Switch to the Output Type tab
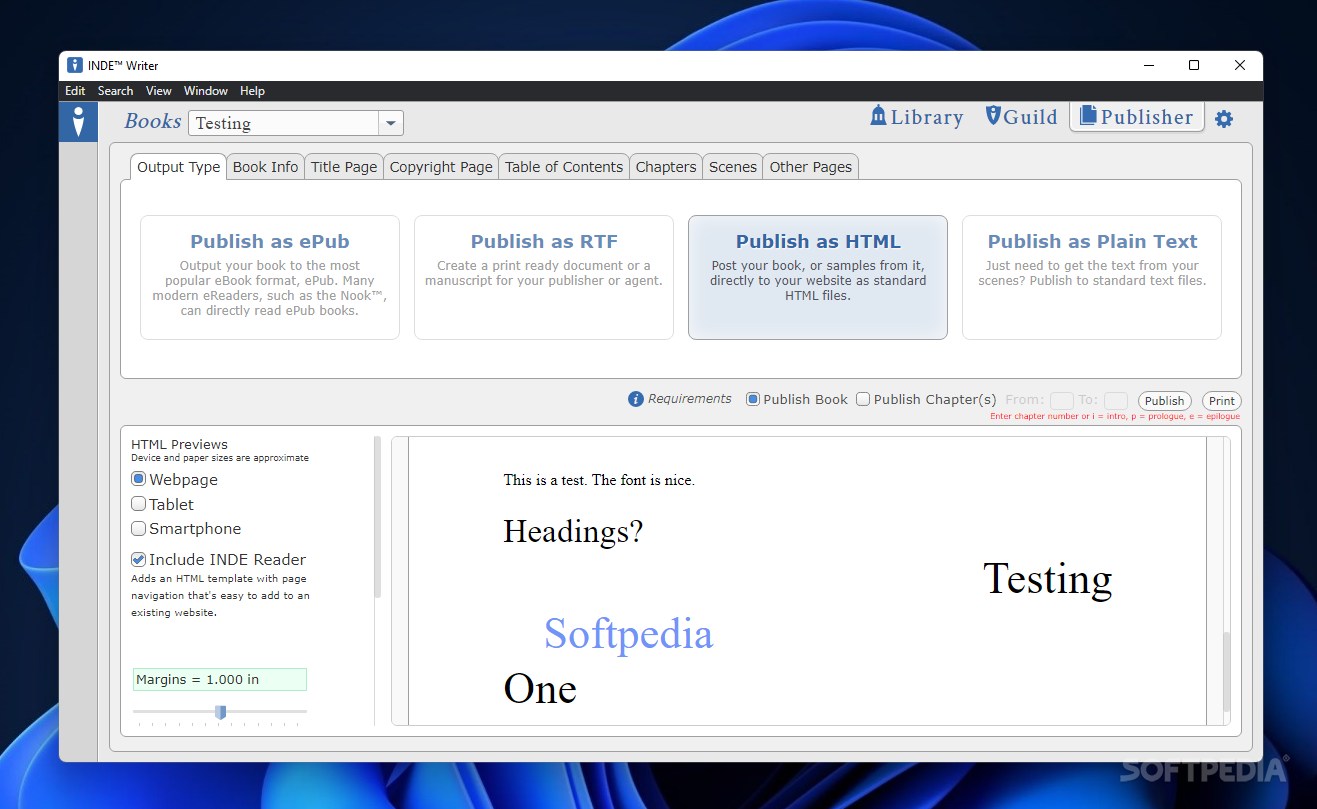This screenshot has height=809, width=1317. [178, 167]
